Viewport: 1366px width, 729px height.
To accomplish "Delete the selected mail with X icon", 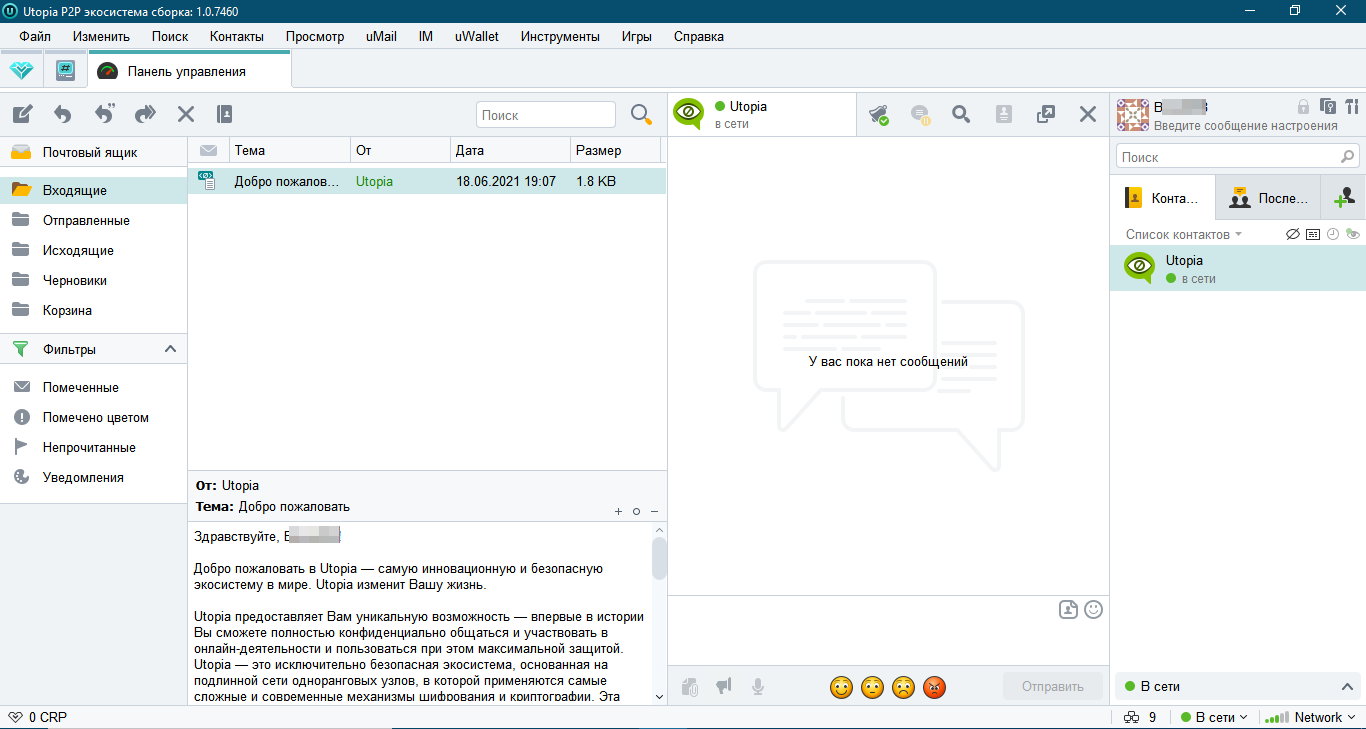I will [186, 114].
